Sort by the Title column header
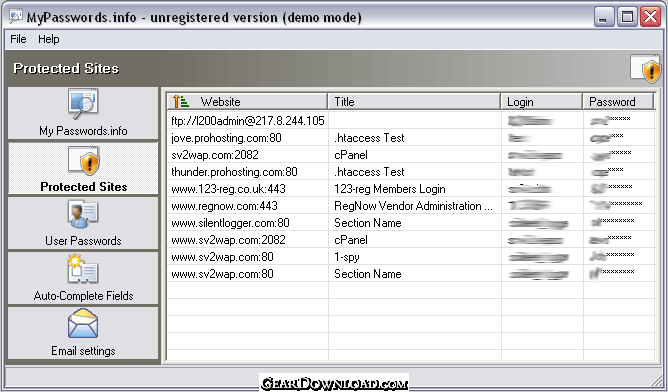This screenshot has width=668, height=392. click(414, 101)
